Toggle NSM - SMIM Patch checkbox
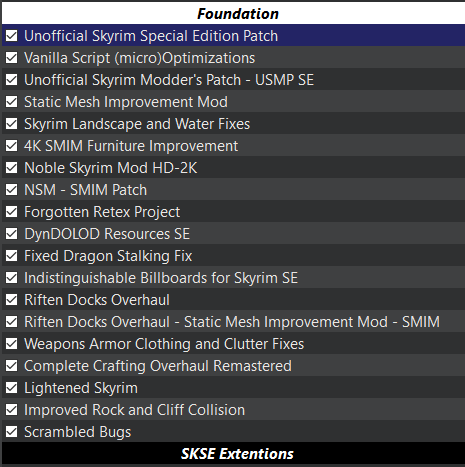Image resolution: width=465 pixels, height=467 pixels. point(12,189)
